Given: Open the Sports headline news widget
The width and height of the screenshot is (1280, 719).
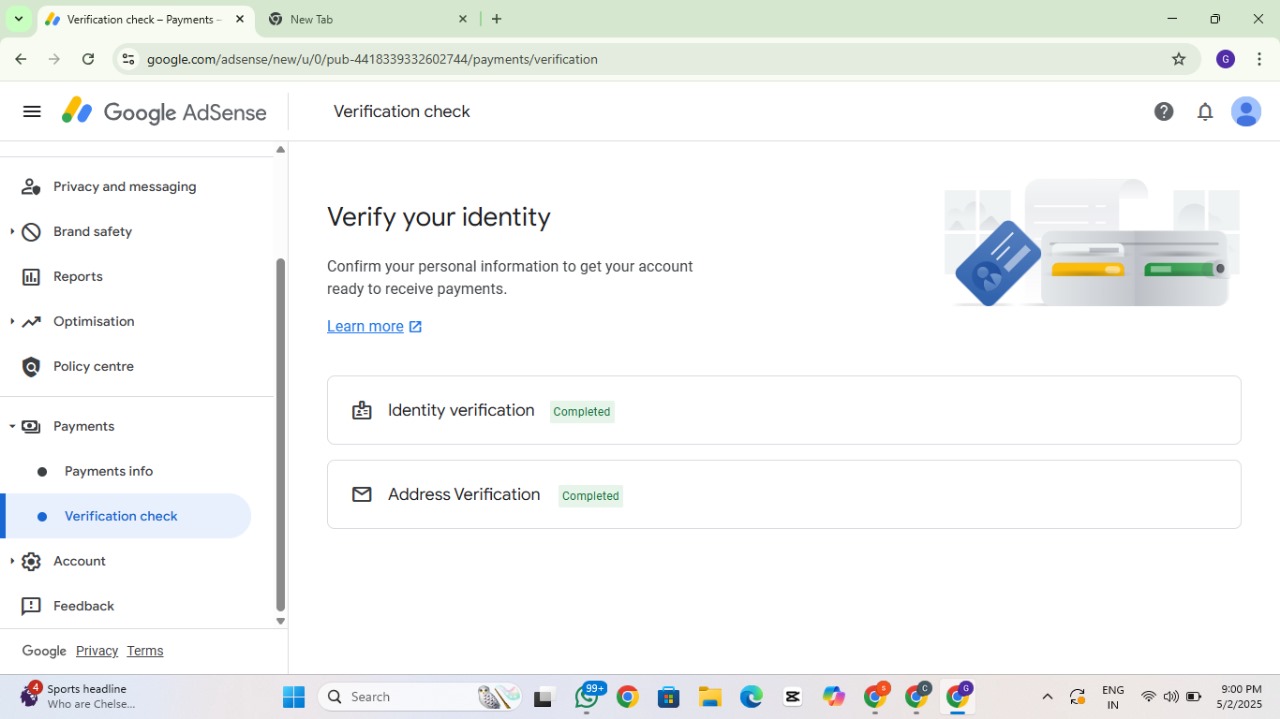Looking at the screenshot, I should coord(80,696).
